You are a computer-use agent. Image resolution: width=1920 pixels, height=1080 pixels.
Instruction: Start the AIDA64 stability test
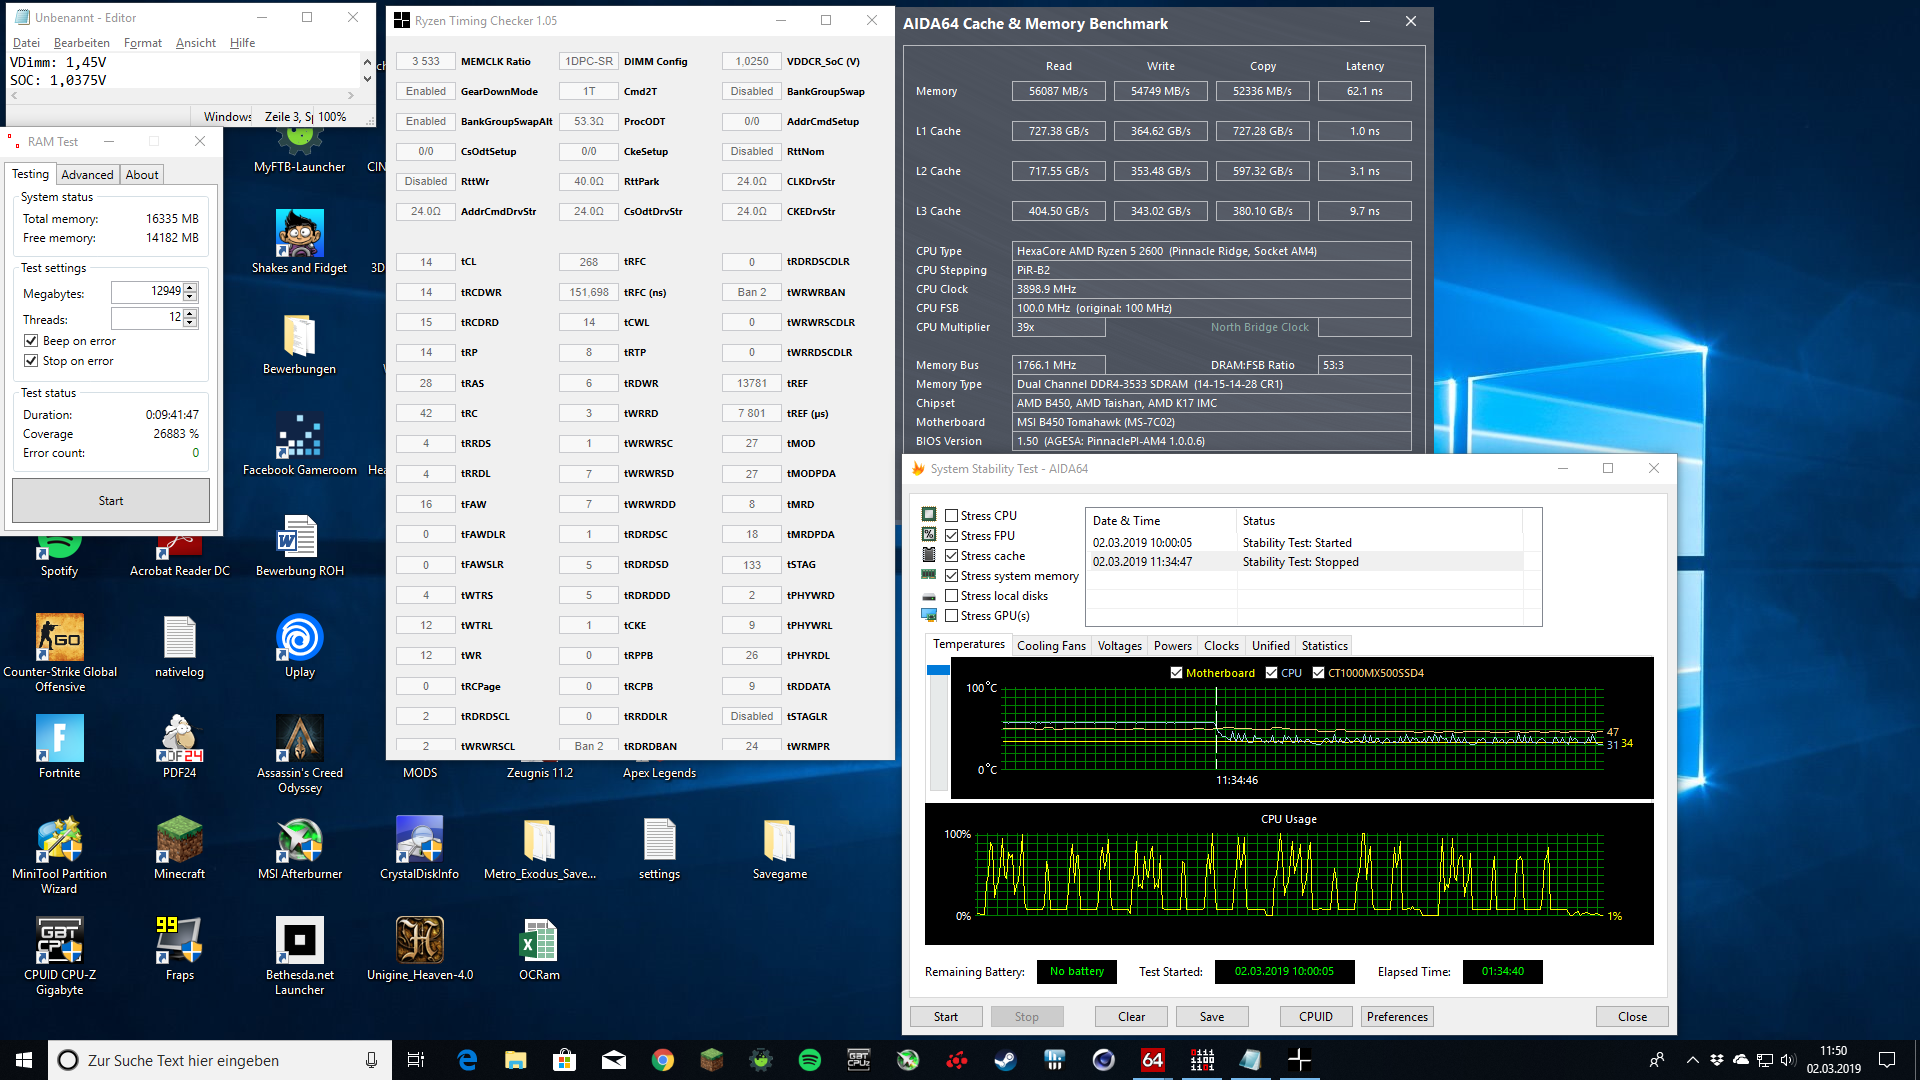tap(945, 1017)
